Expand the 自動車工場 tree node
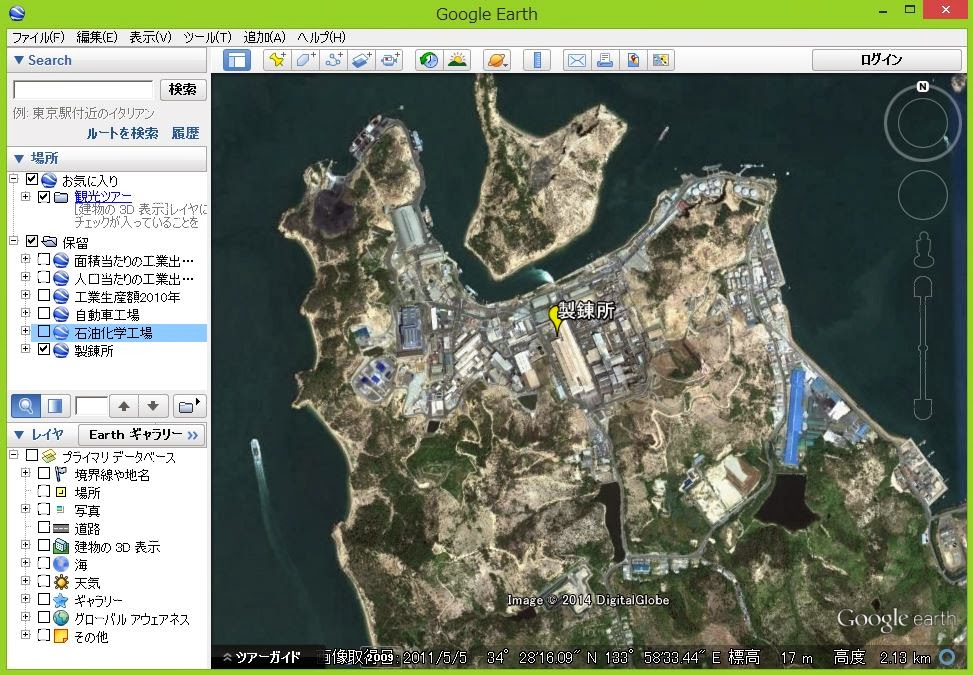 click(25, 313)
